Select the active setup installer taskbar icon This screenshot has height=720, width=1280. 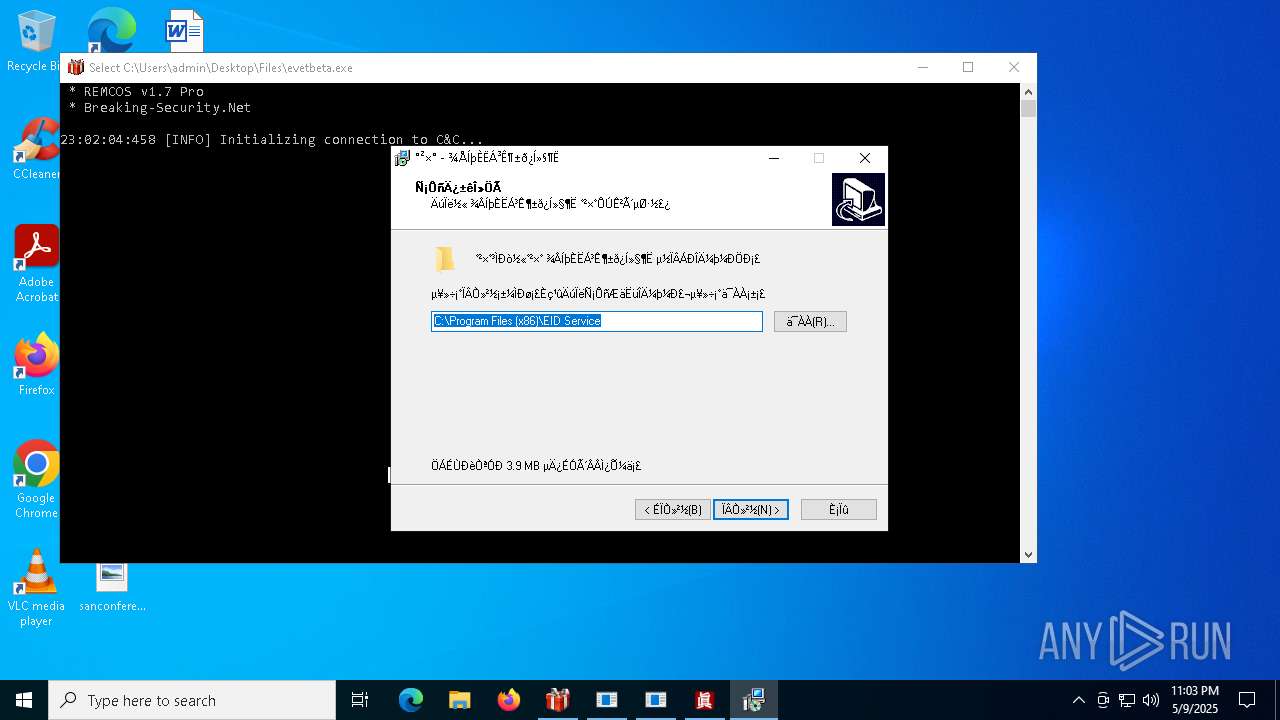pyautogui.click(x=754, y=700)
